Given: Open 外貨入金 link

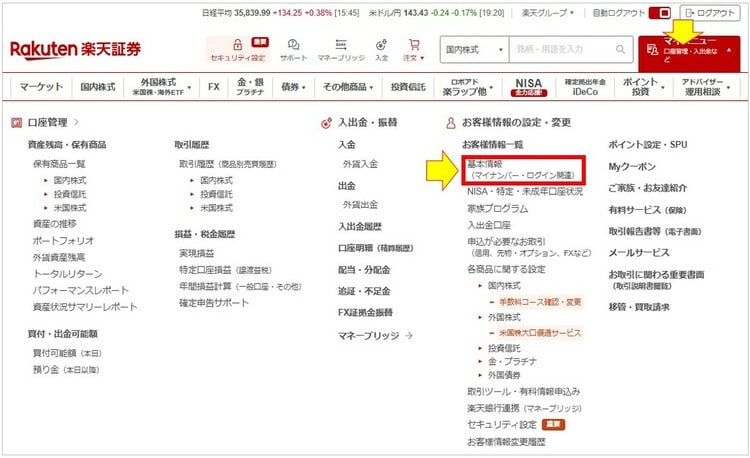Looking at the screenshot, I should coord(360,164).
